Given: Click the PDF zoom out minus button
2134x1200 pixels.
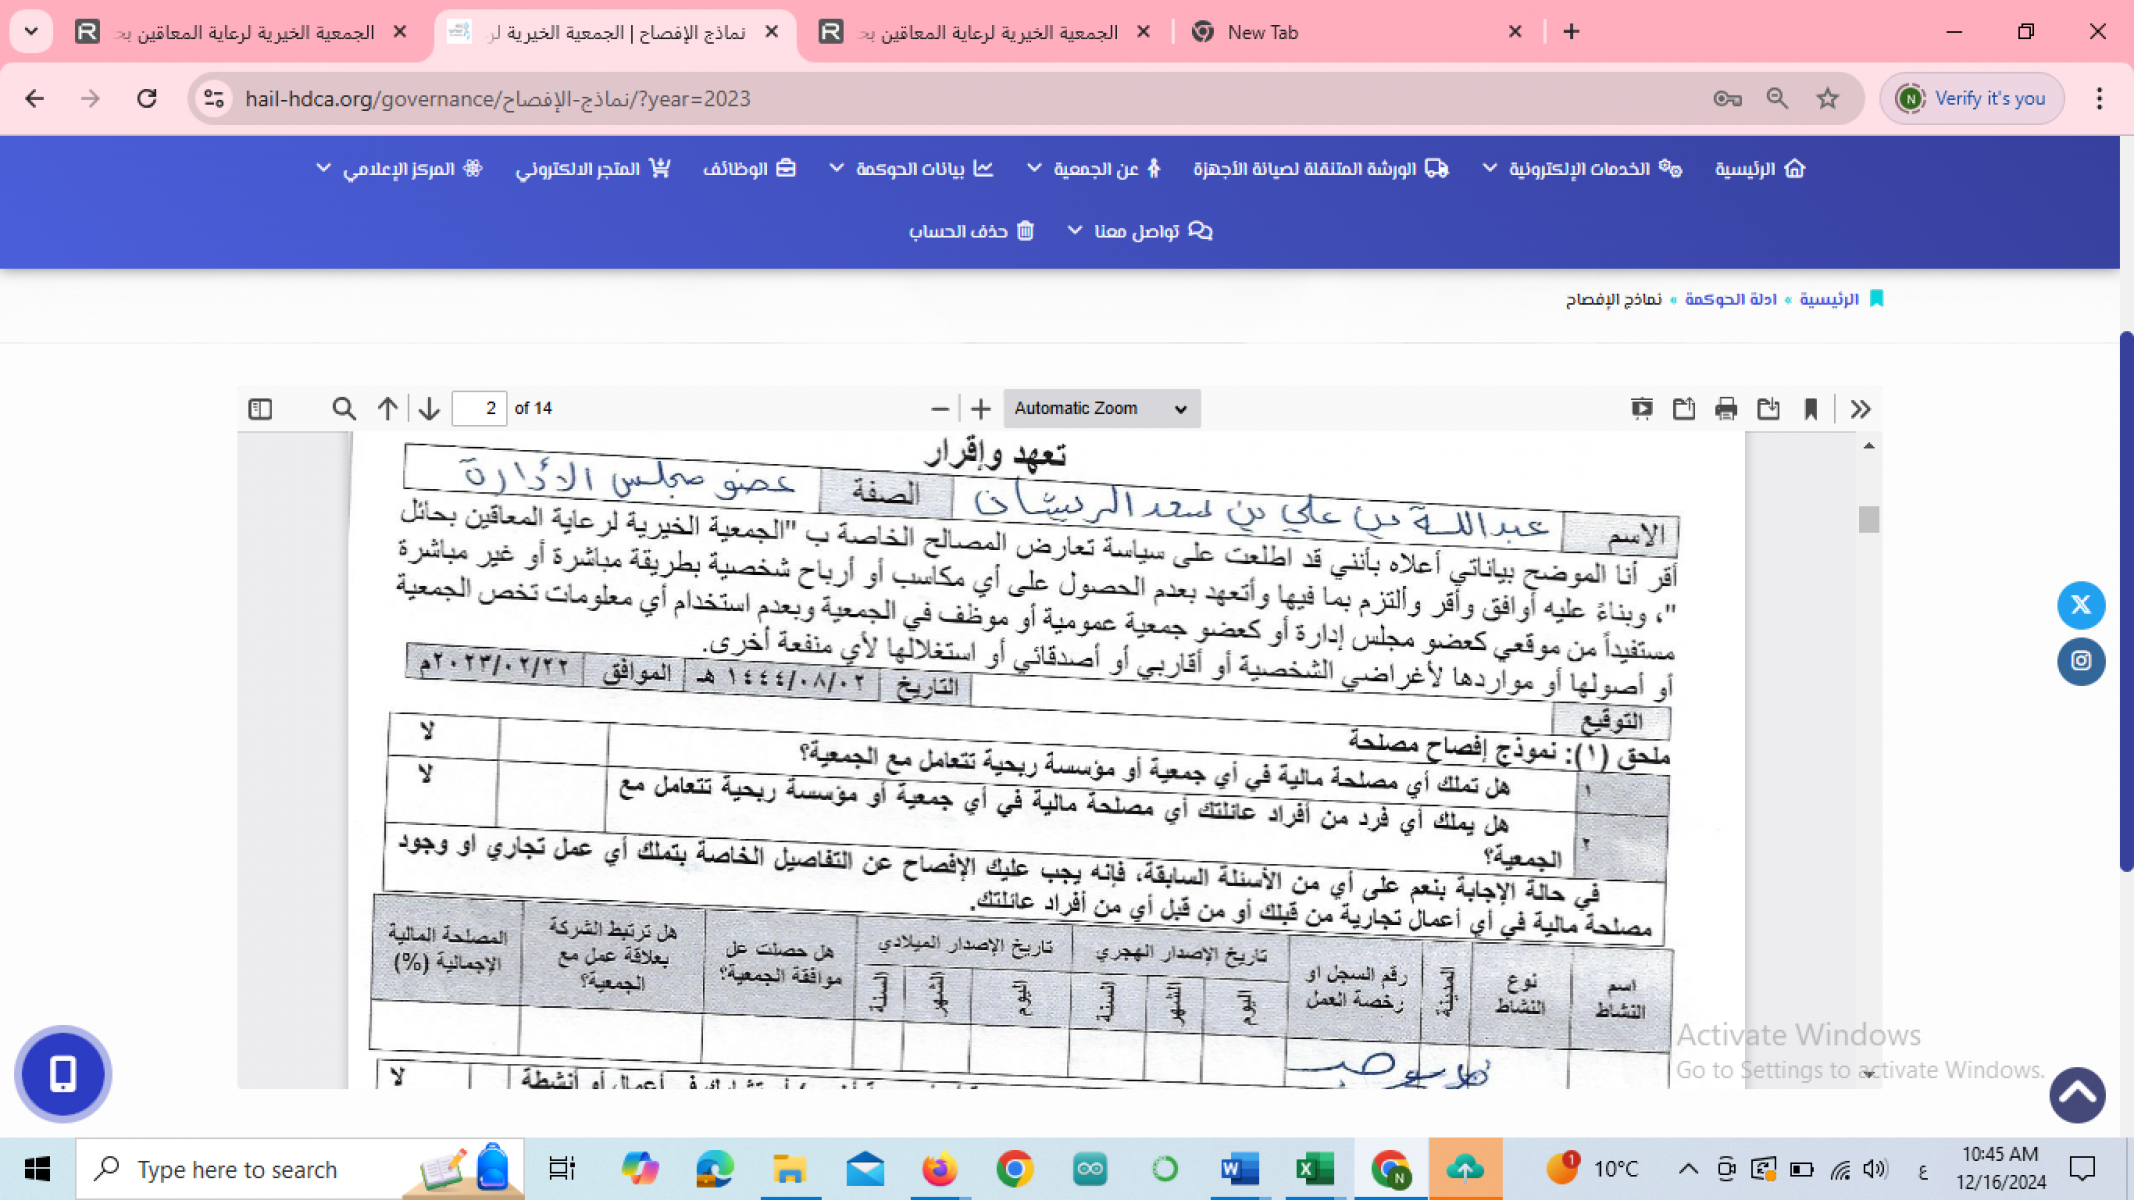Looking at the screenshot, I should pyautogui.click(x=939, y=409).
